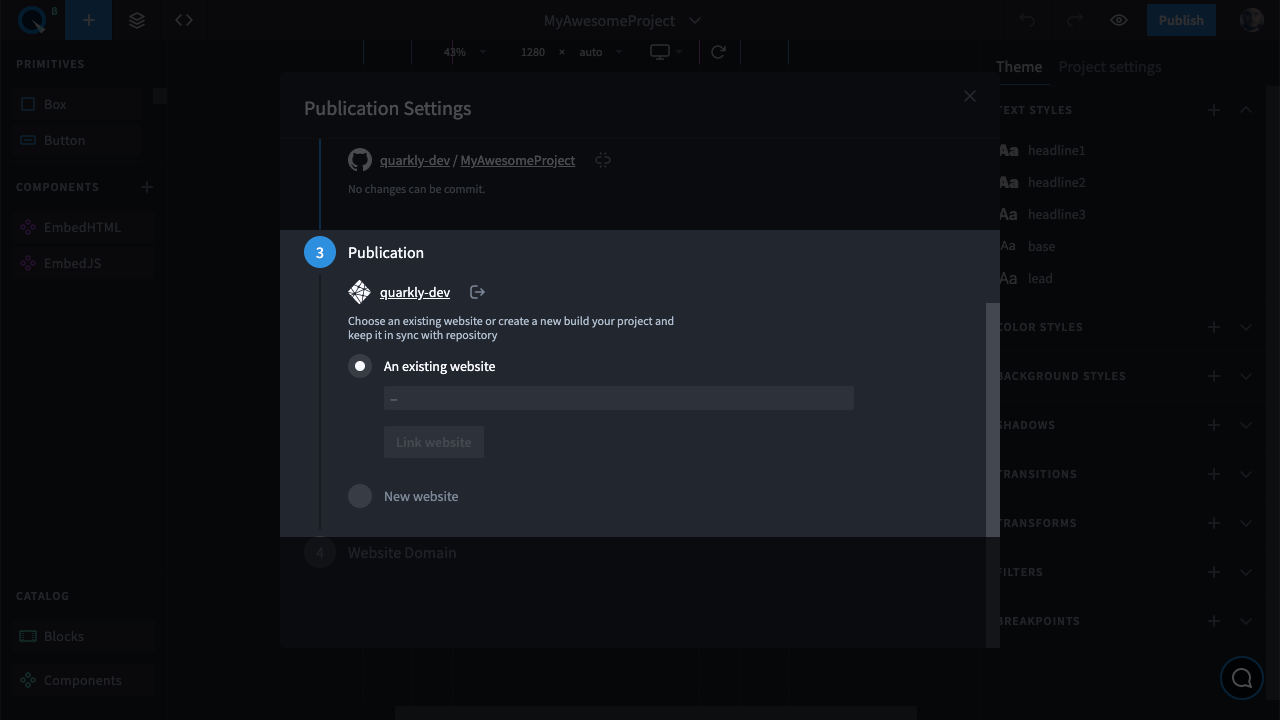Select the EmbedHTML component
Screen dimensions: 1280x720
coord(85,227)
